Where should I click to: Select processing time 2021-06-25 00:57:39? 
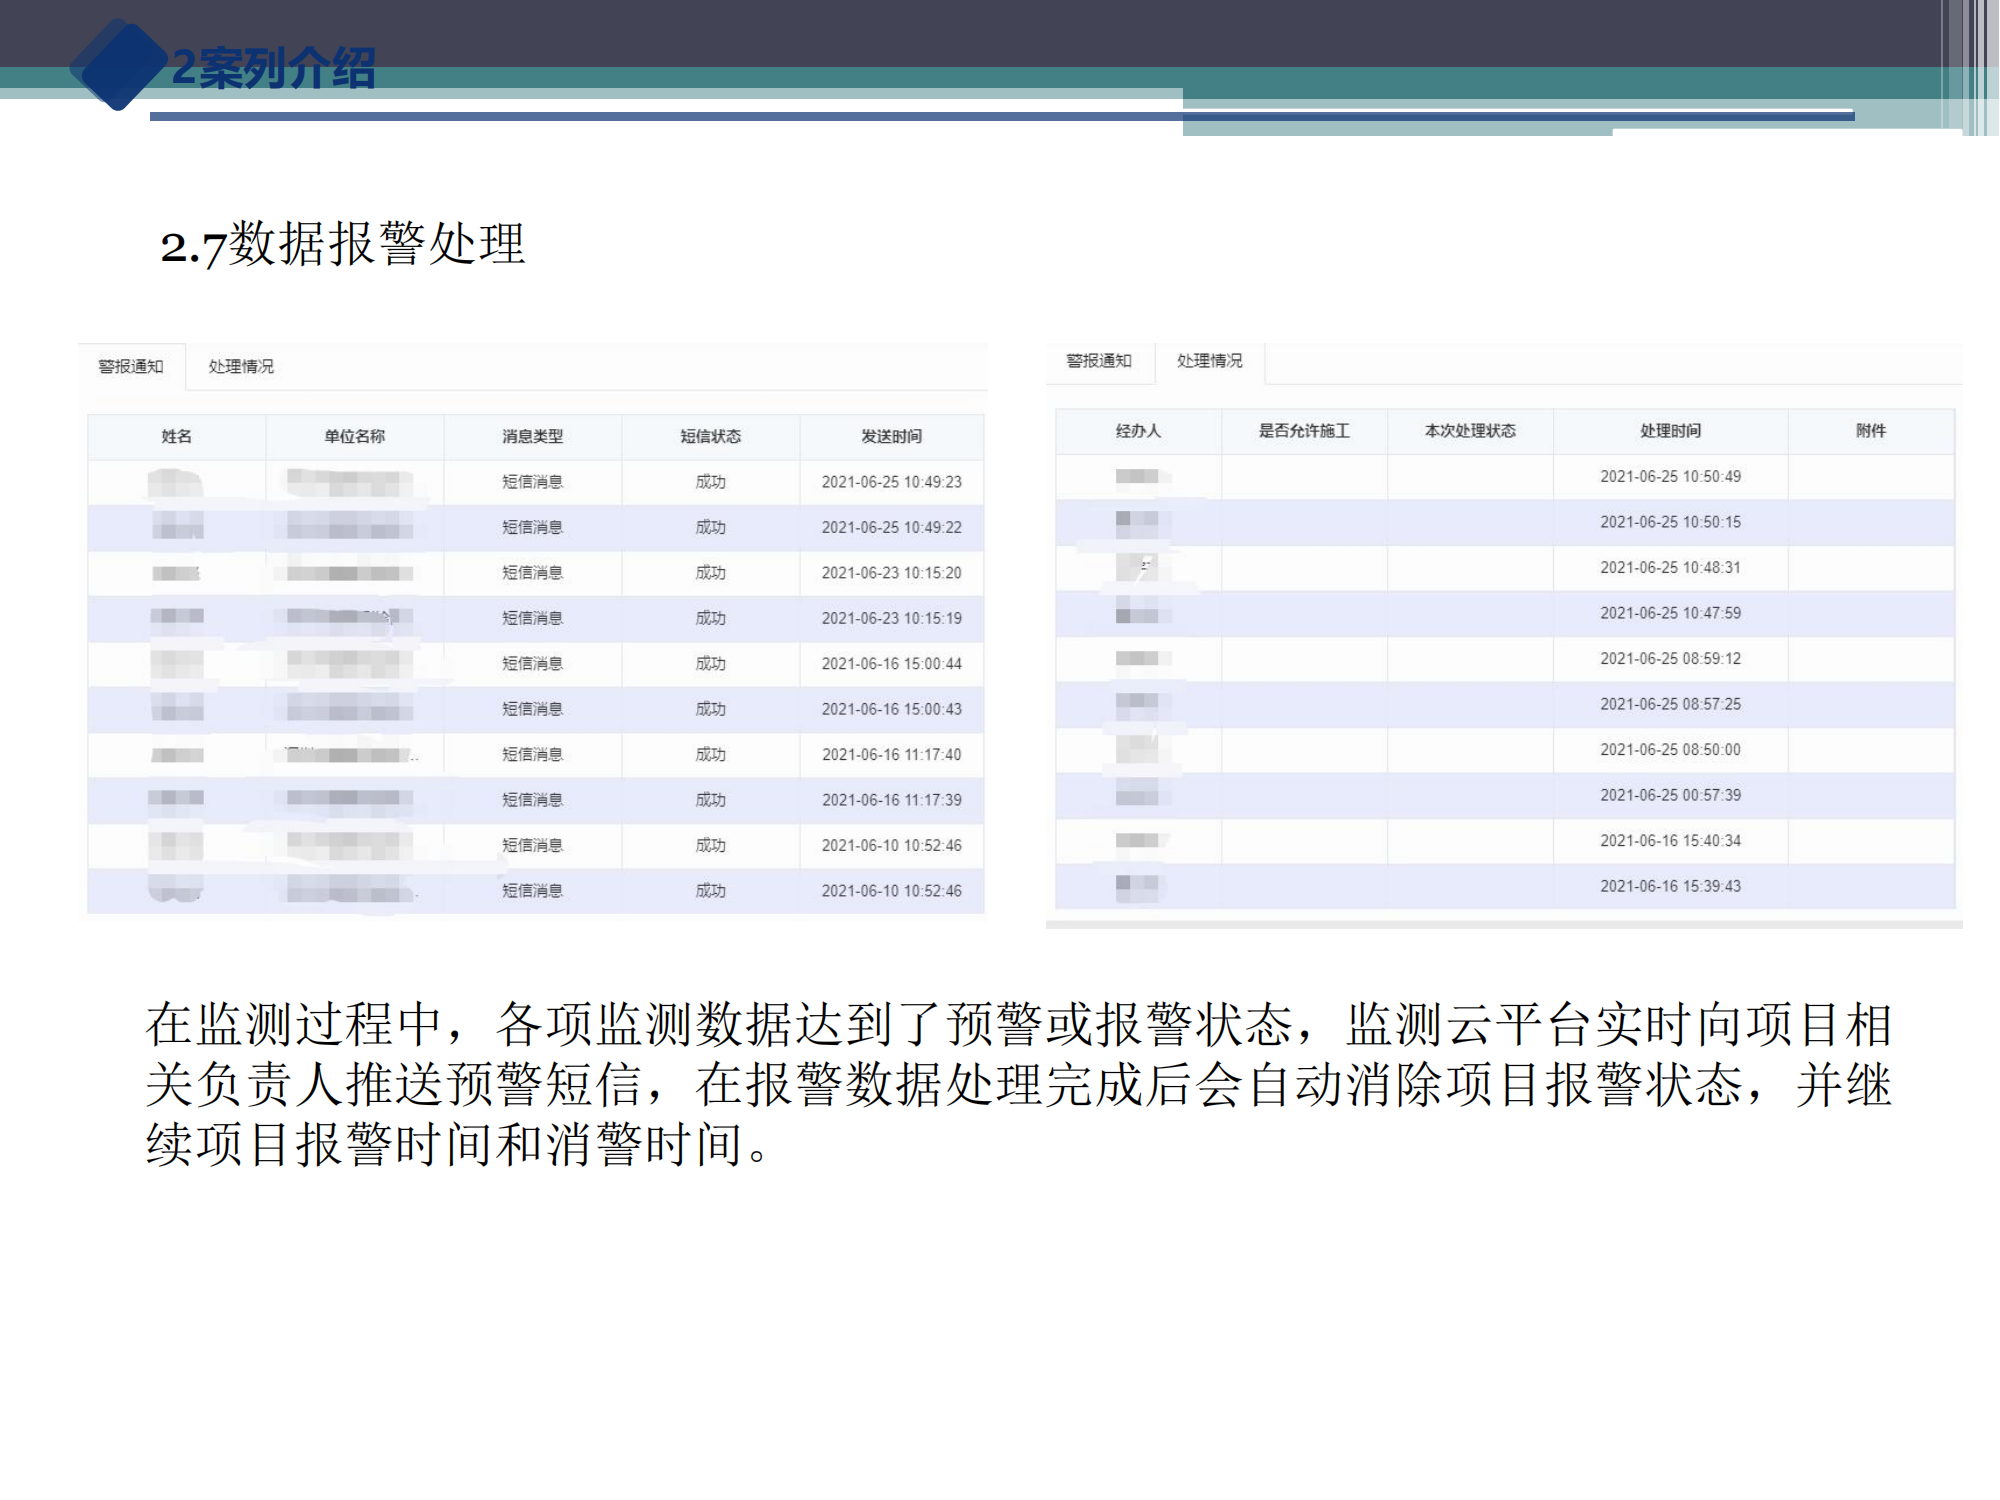click(x=1671, y=795)
